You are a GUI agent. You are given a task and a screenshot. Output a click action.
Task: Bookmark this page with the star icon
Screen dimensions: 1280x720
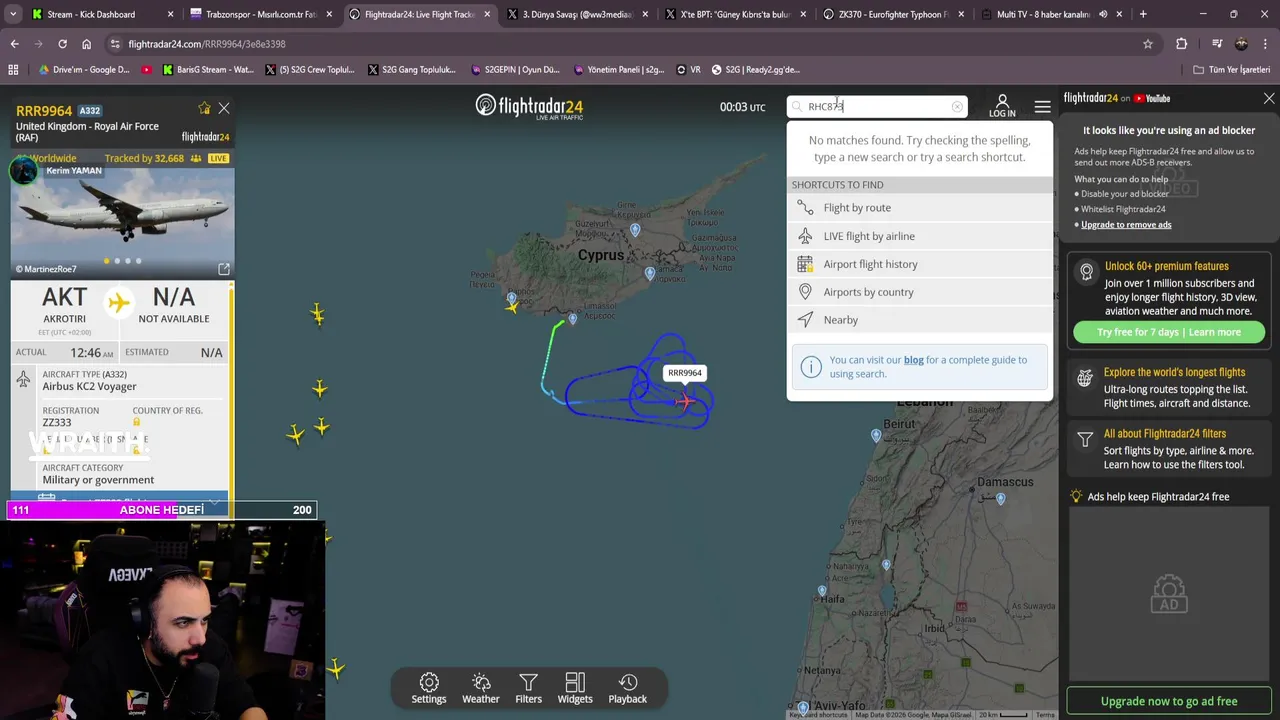pyautogui.click(x=1148, y=44)
